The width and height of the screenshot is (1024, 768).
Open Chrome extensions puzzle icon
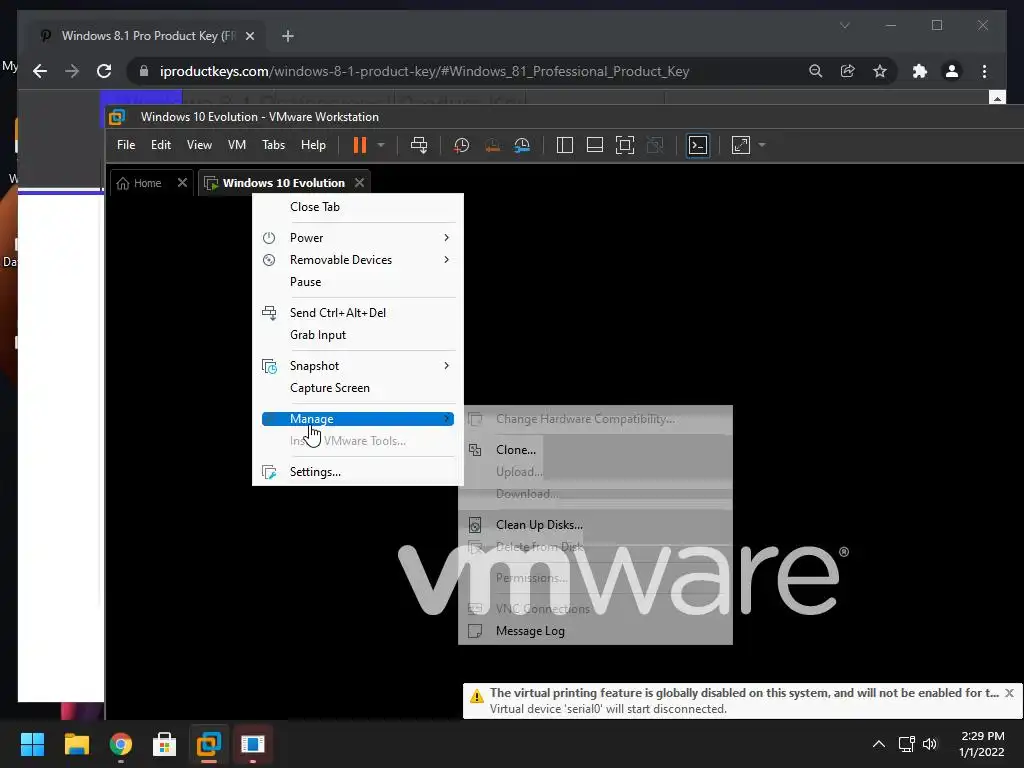(x=920, y=71)
